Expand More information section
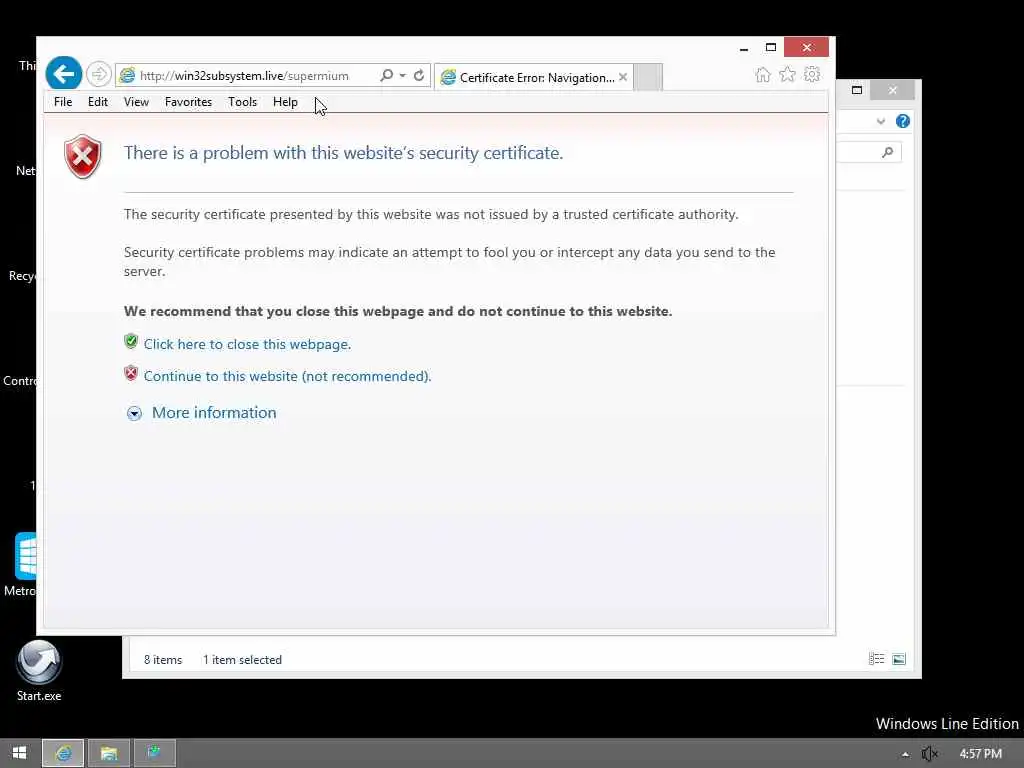The height and width of the screenshot is (768, 1024). click(135, 413)
